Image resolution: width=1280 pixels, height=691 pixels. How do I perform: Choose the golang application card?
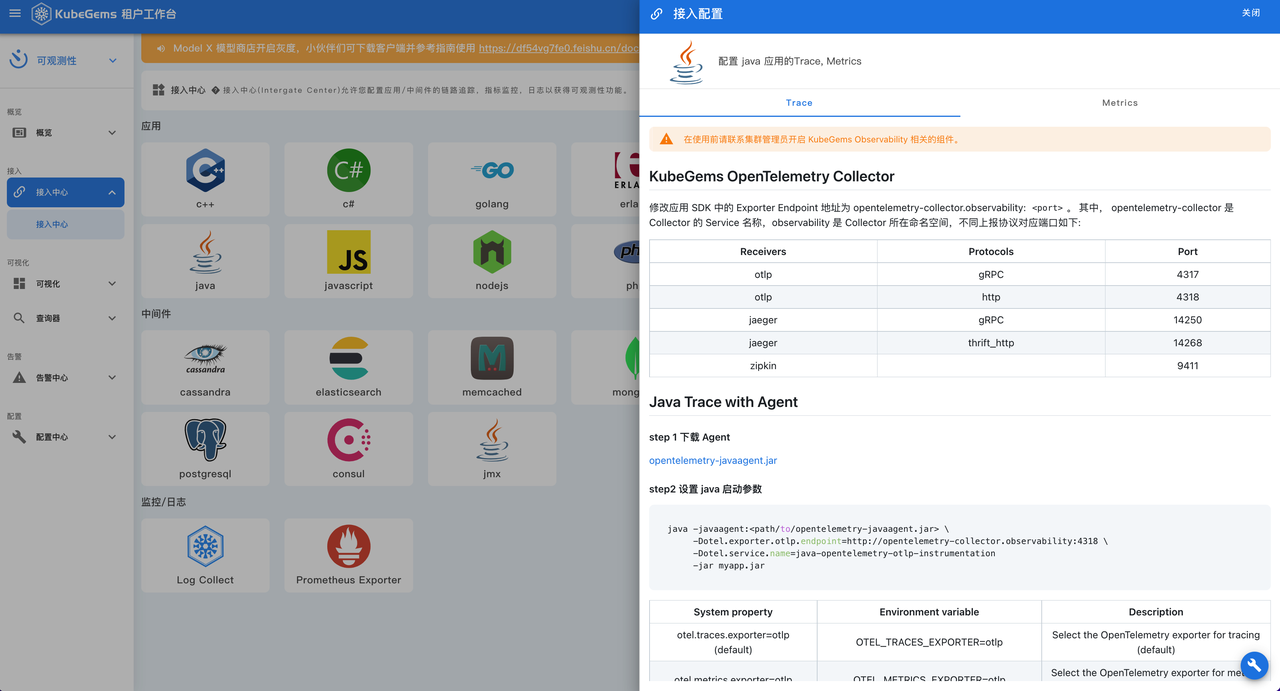[x=492, y=179]
